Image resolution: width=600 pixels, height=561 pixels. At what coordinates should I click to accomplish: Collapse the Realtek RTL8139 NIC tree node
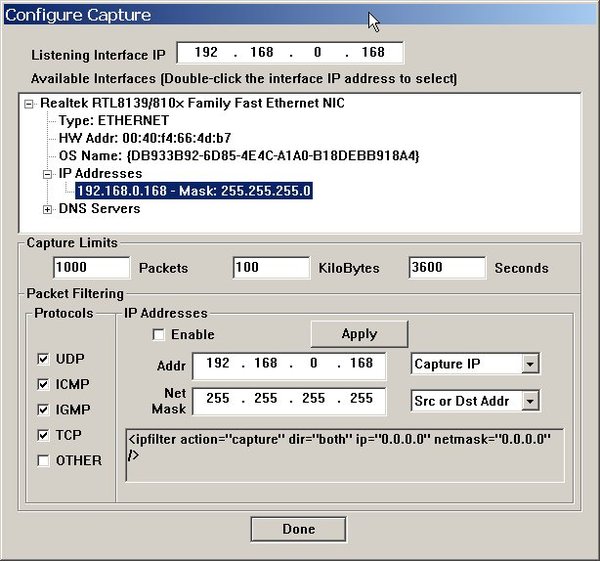[30, 102]
